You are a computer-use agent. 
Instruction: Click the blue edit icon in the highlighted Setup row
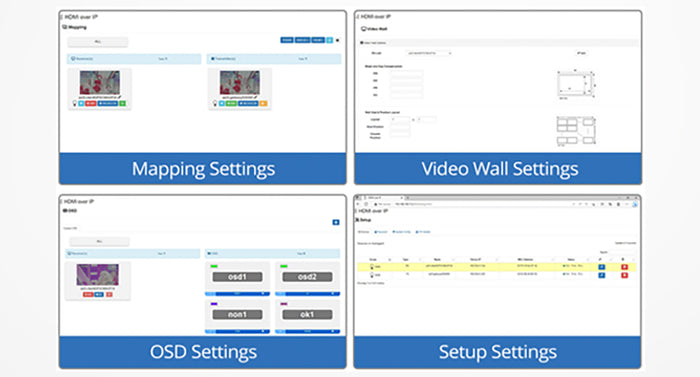tap(601, 267)
